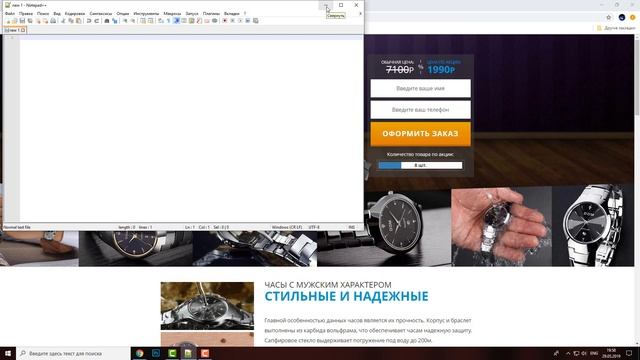Open the 'Другие закладки' bookmarks folder
The height and width of the screenshot is (360, 640).
click(x=616, y=28)
